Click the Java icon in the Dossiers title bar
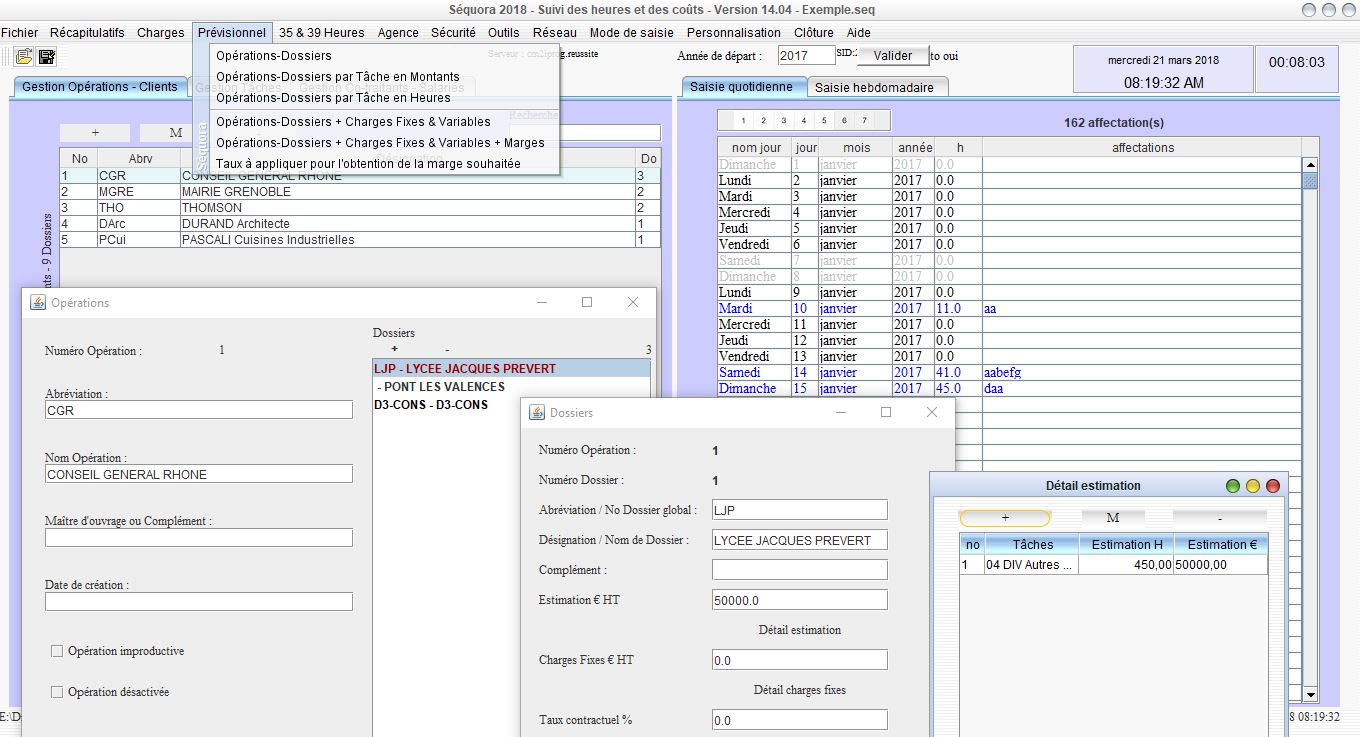Screen dimensions: 1360x737 coord(537,412)
